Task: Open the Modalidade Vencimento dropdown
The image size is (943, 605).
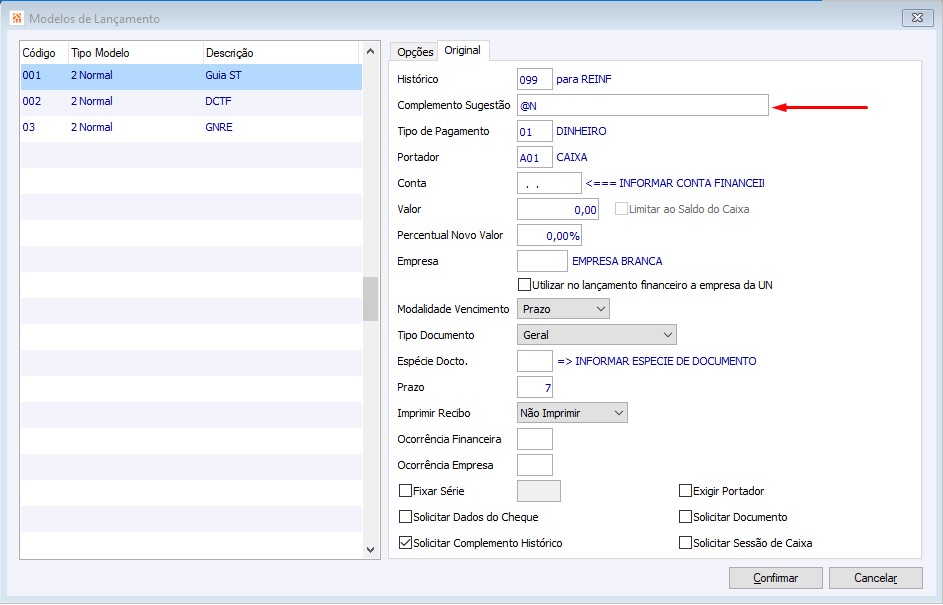Action: [563, 309]
